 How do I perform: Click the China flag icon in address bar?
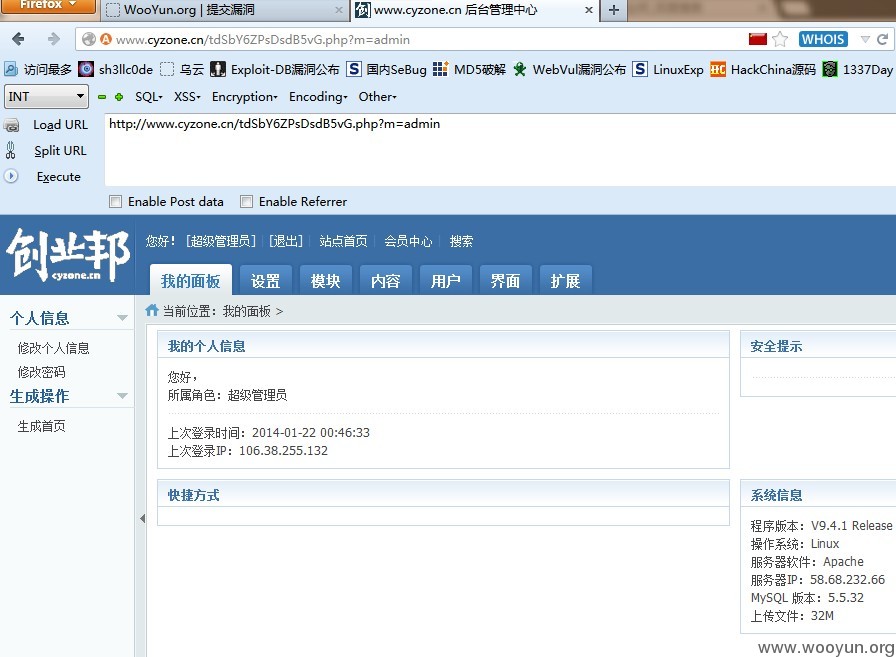[758, 39]
